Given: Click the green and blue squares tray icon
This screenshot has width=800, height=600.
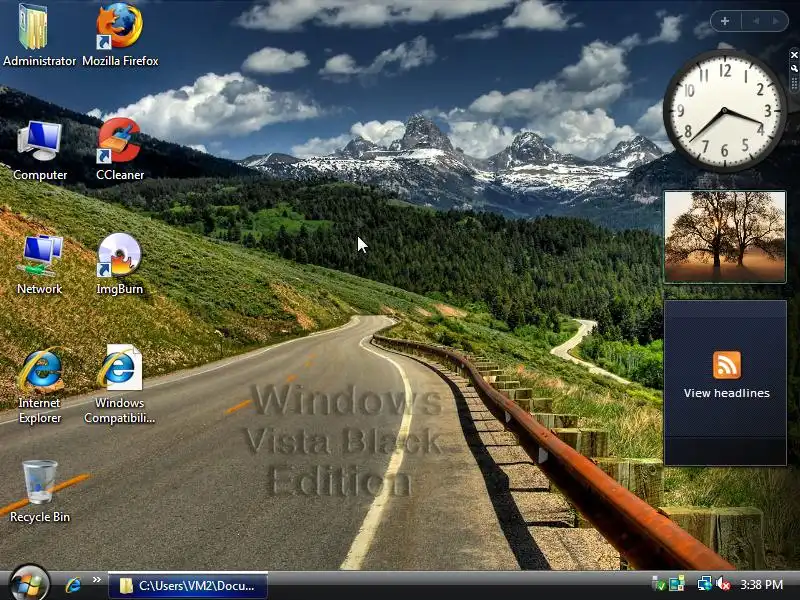Looking at the screenshot, I should [677, 584].
